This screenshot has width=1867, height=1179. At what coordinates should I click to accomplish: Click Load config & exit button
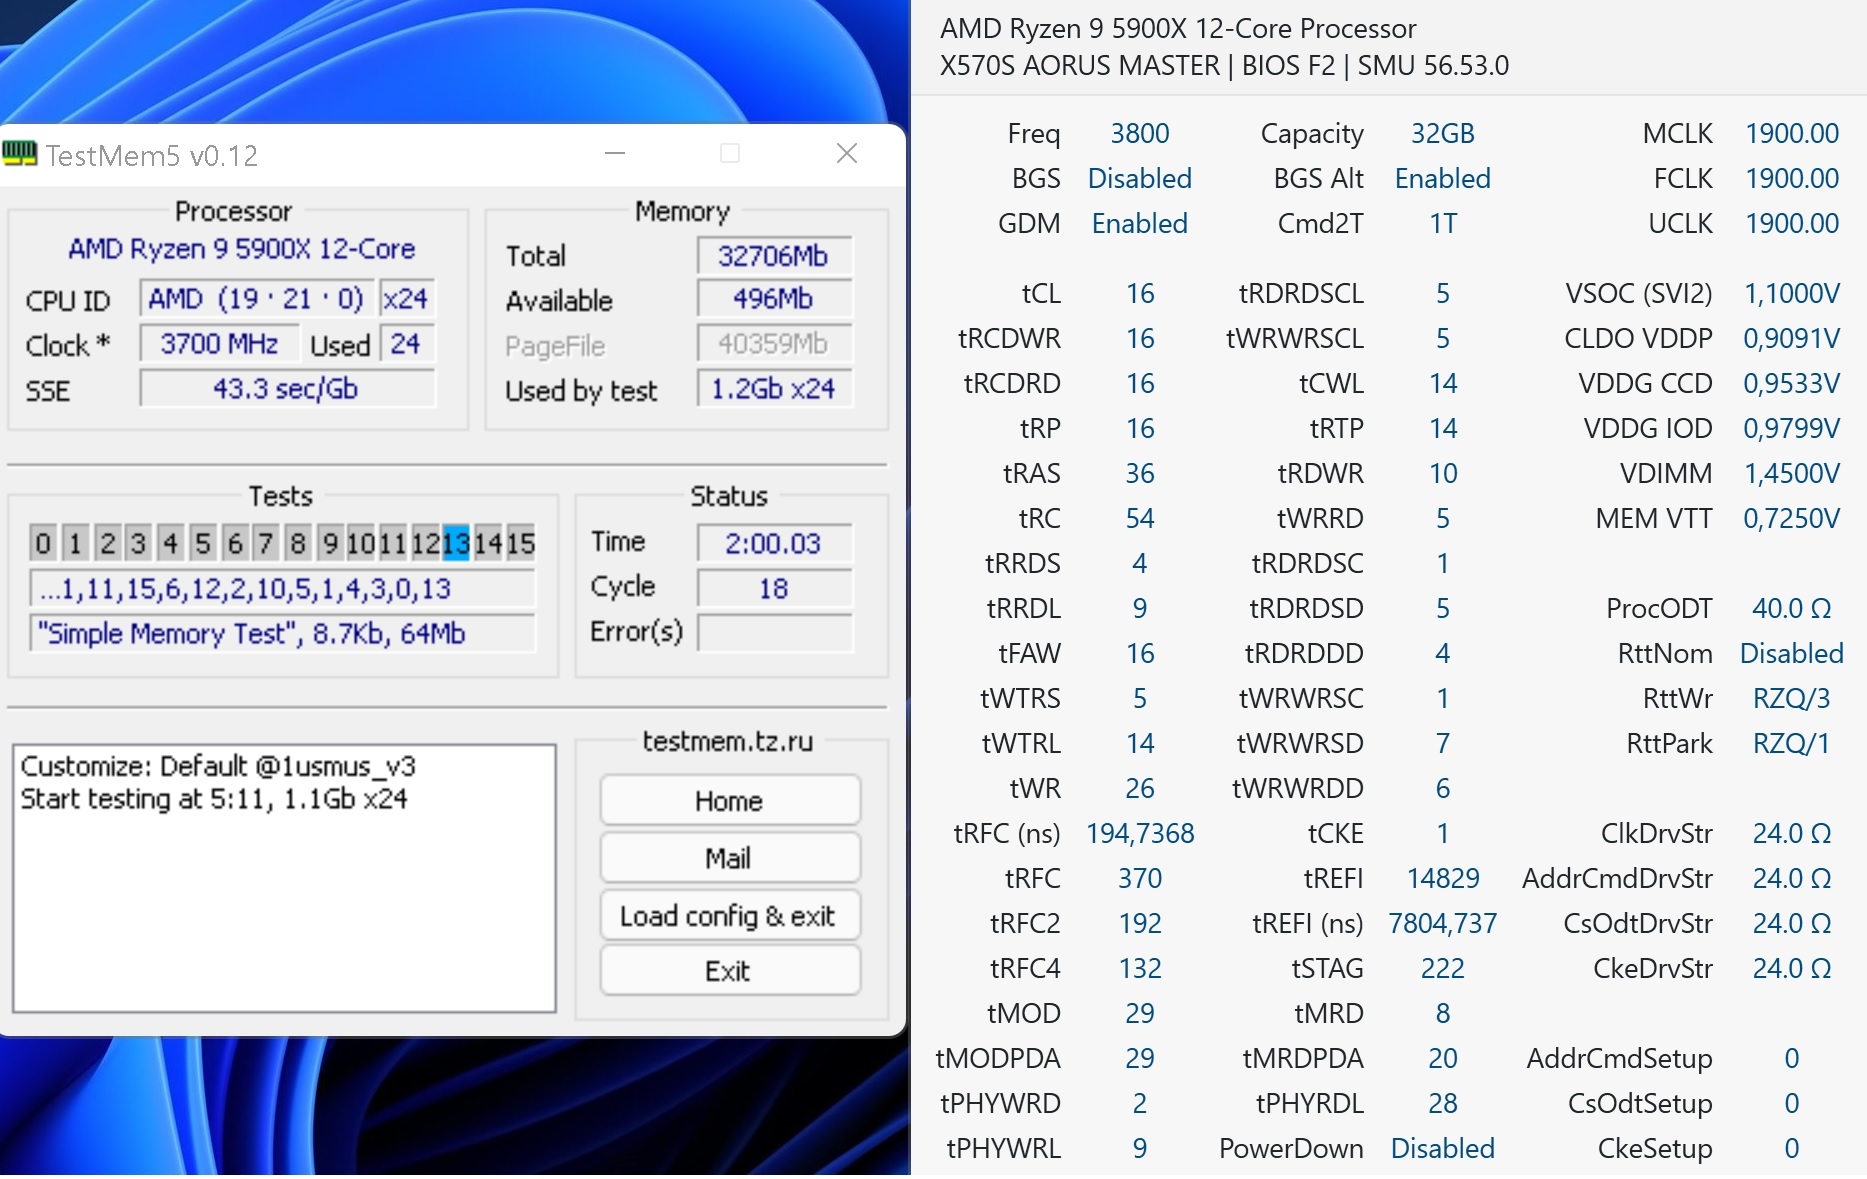(729, 916)
